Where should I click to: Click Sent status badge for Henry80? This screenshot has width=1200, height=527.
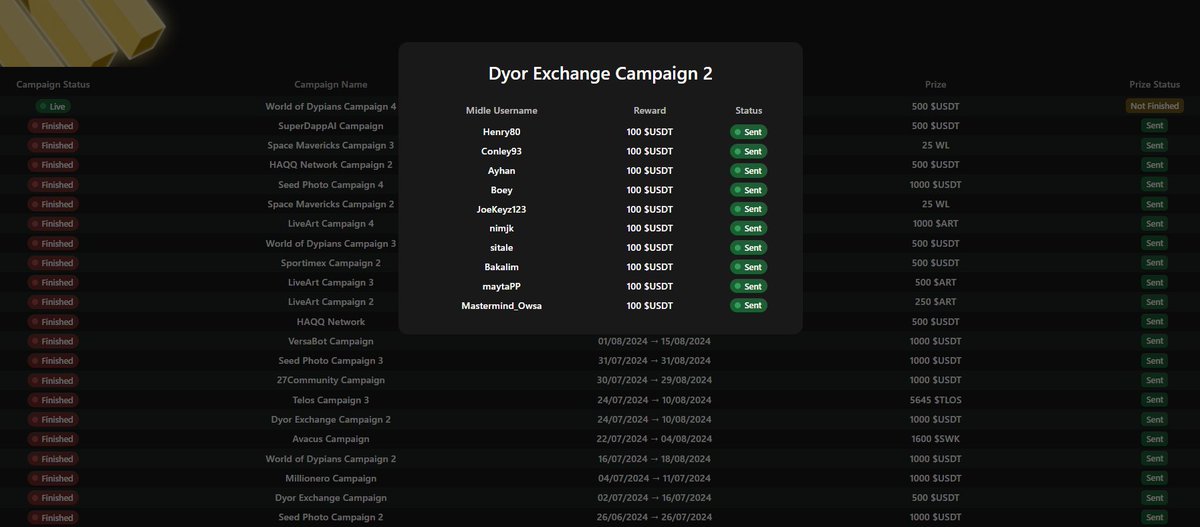coord(748,132)
